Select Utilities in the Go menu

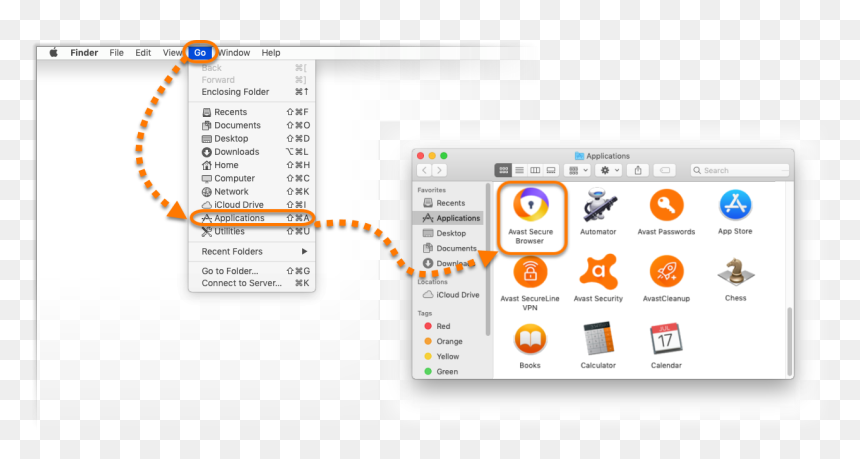tap(252, 231)
